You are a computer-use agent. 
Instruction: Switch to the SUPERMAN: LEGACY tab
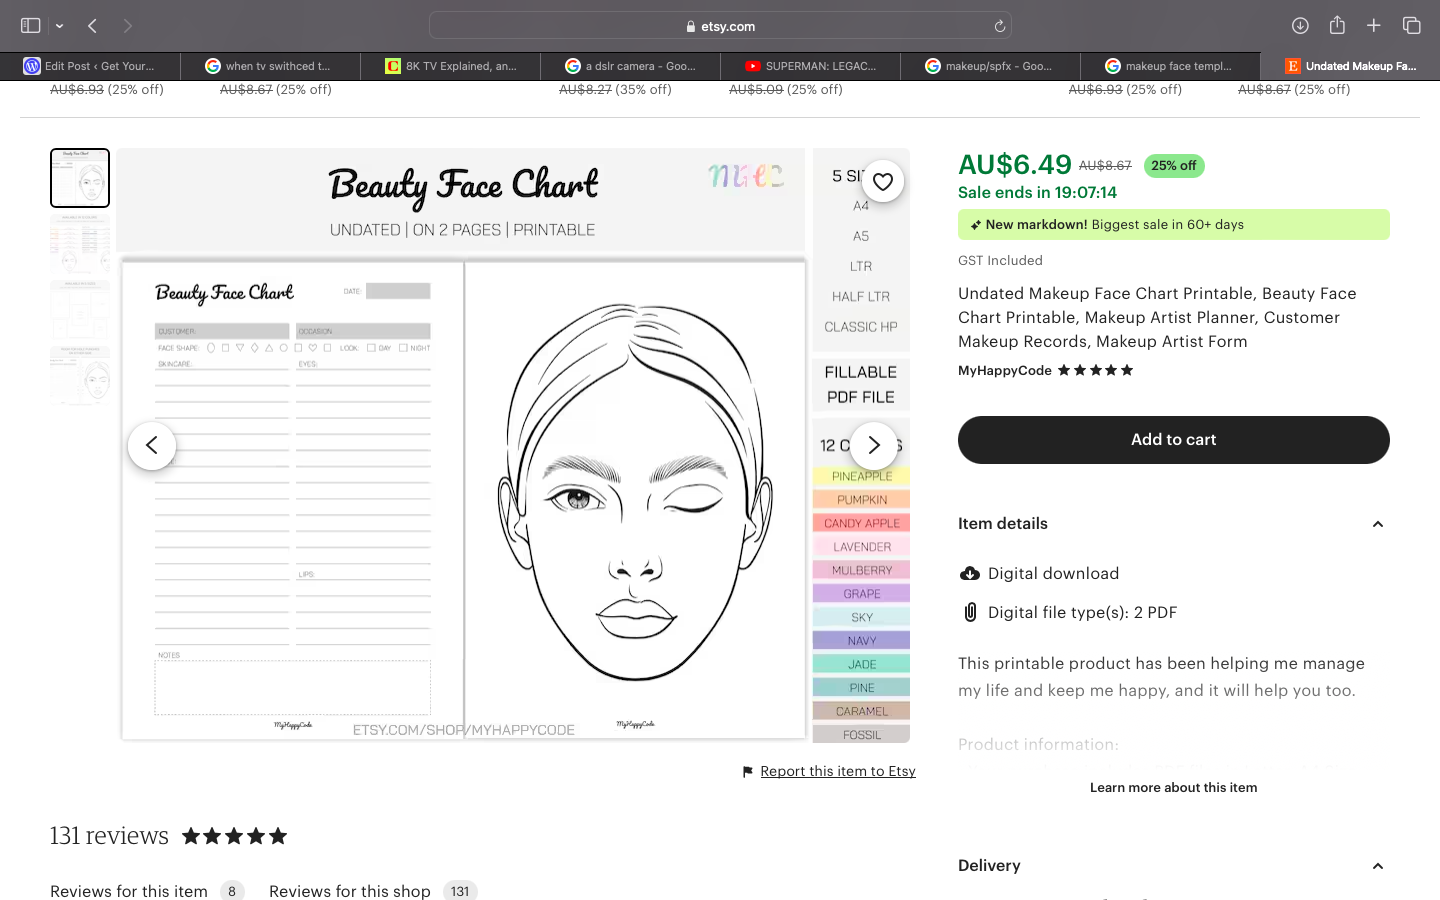pos(810,66)
